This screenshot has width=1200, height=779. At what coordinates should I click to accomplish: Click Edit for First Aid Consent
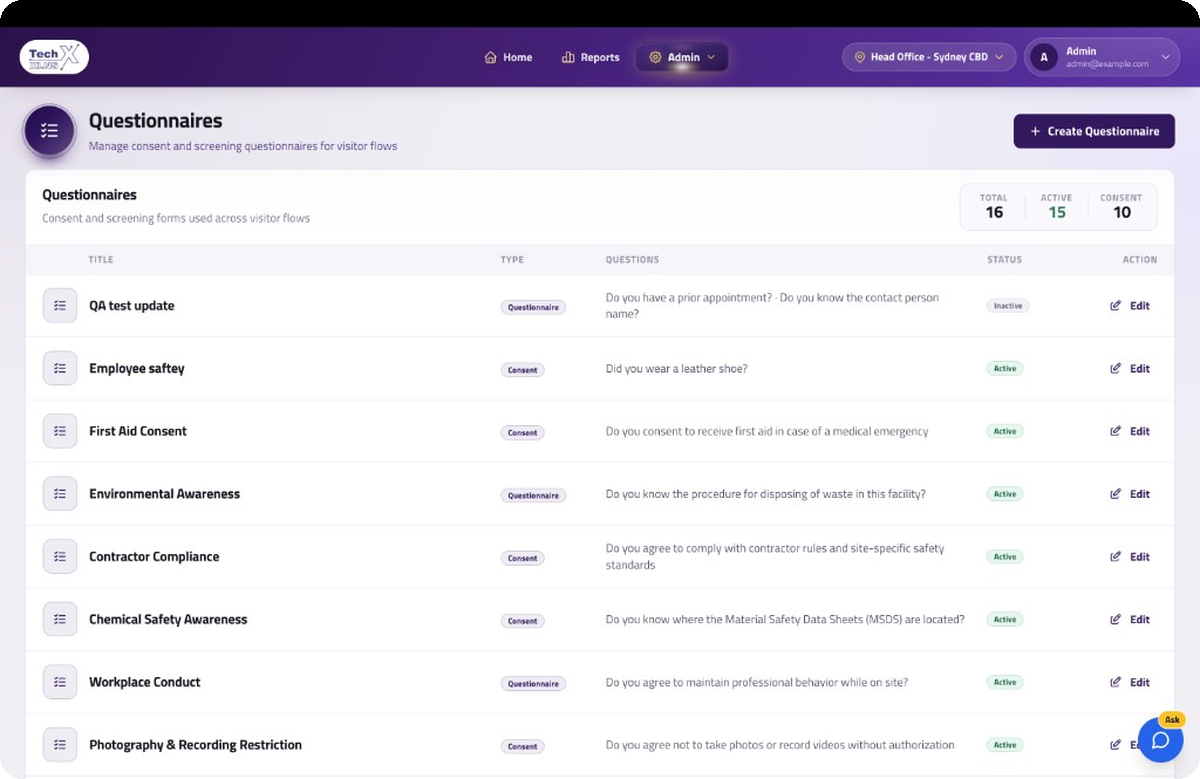(1130, 431)
